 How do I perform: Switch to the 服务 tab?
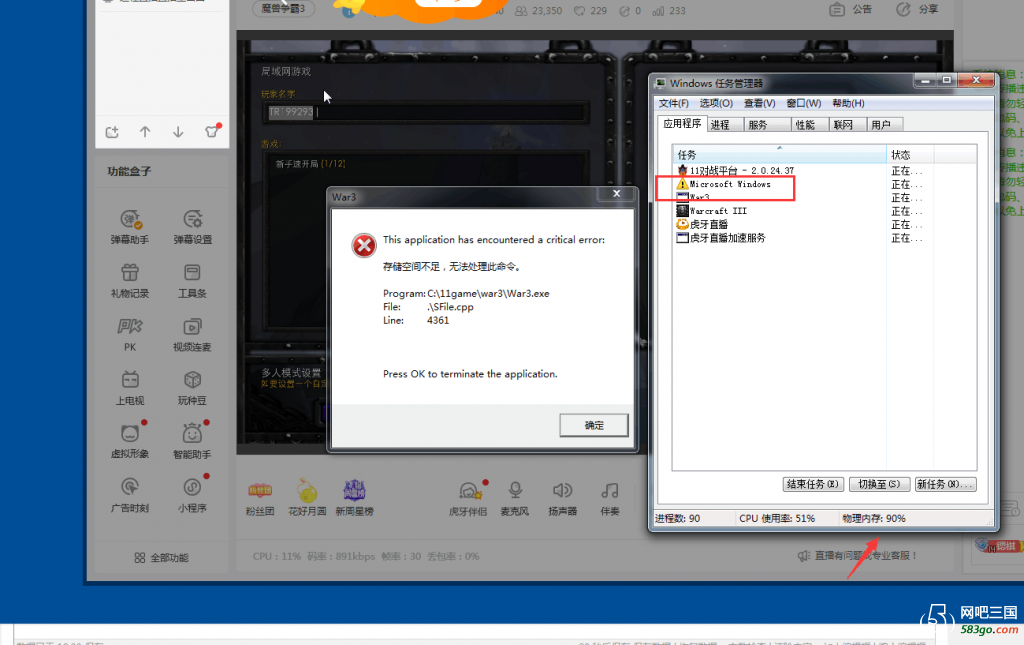click(x=767, y=125)
